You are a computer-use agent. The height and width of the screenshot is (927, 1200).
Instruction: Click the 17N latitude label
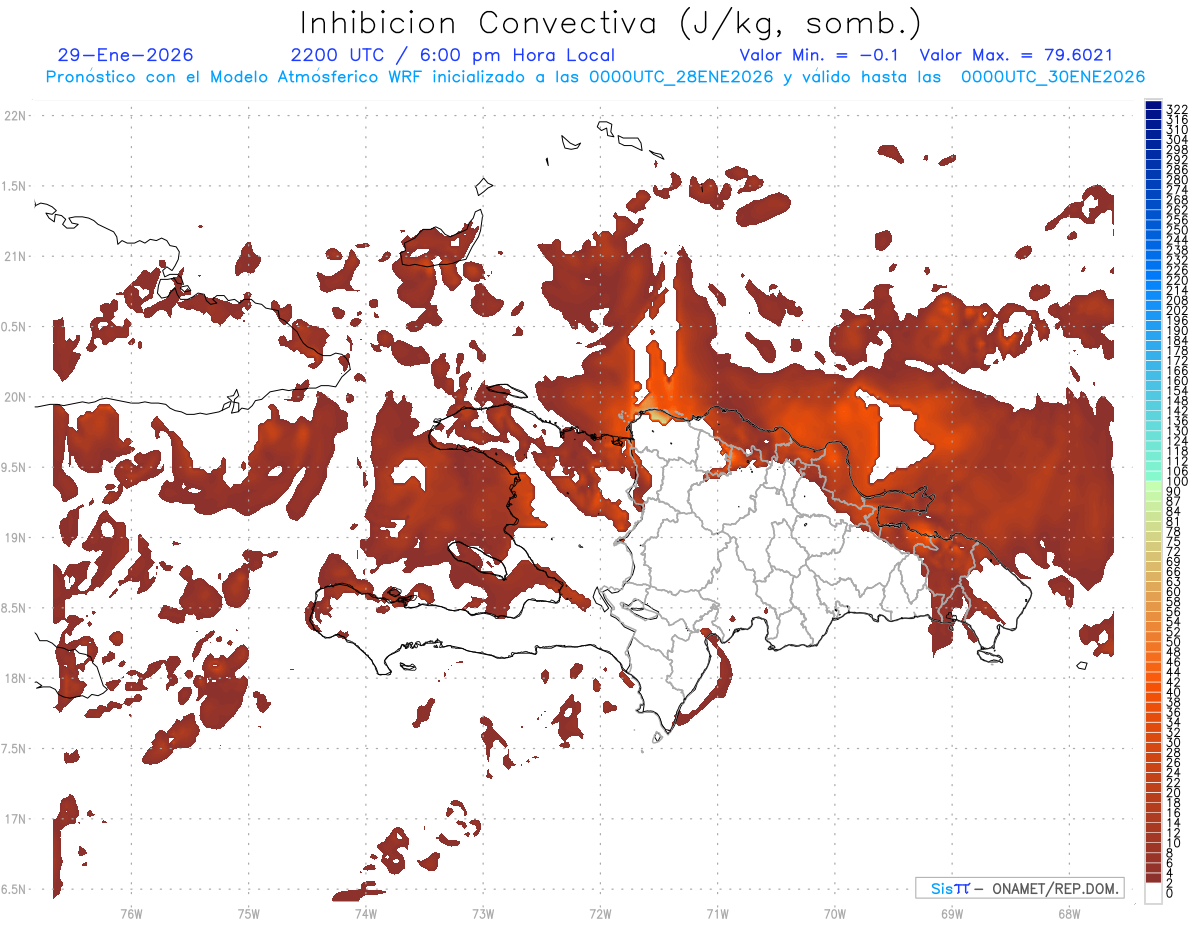coord(14,819)
